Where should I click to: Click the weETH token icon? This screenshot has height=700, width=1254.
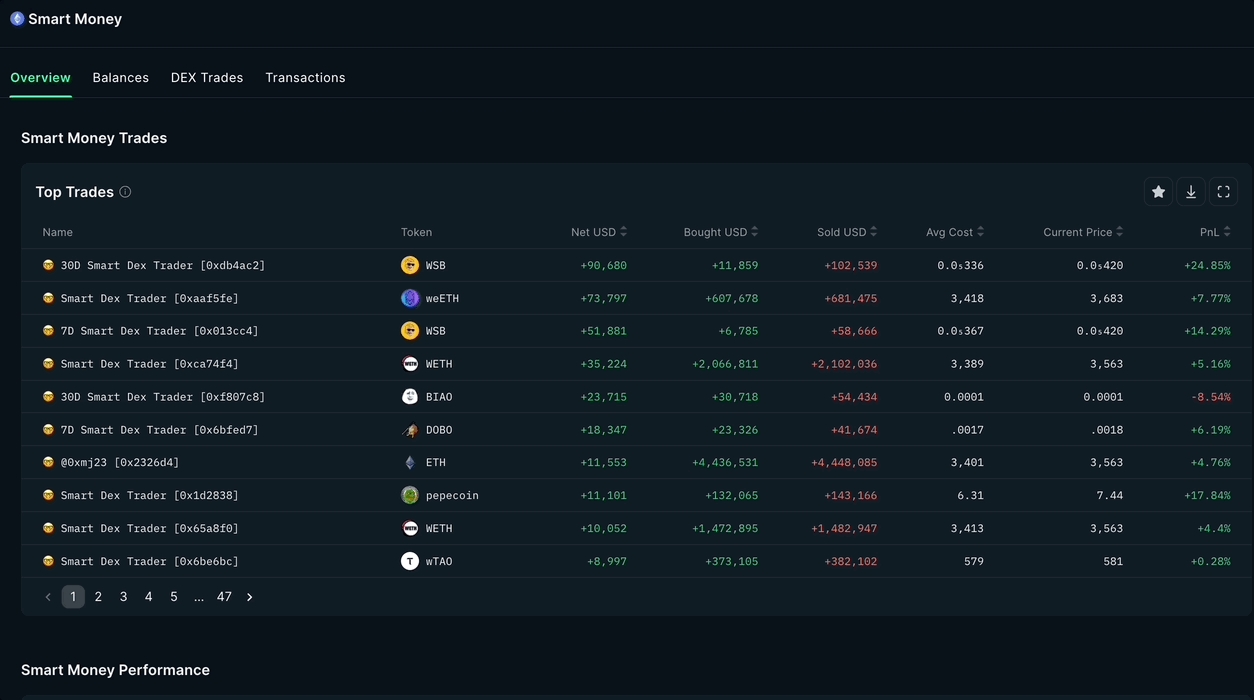(410, 298)
